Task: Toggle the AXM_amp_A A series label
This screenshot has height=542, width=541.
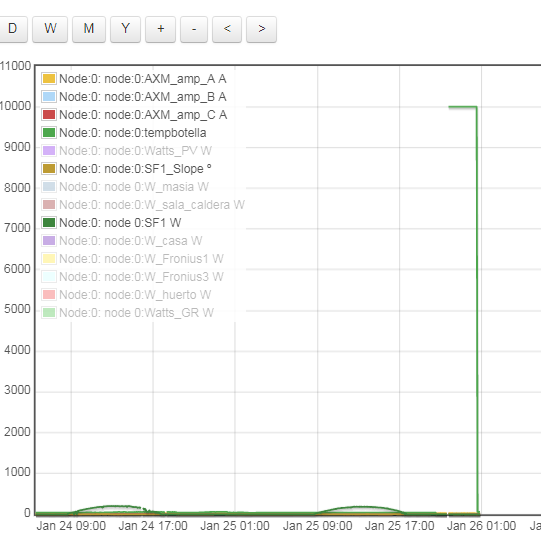Action: 143,79
